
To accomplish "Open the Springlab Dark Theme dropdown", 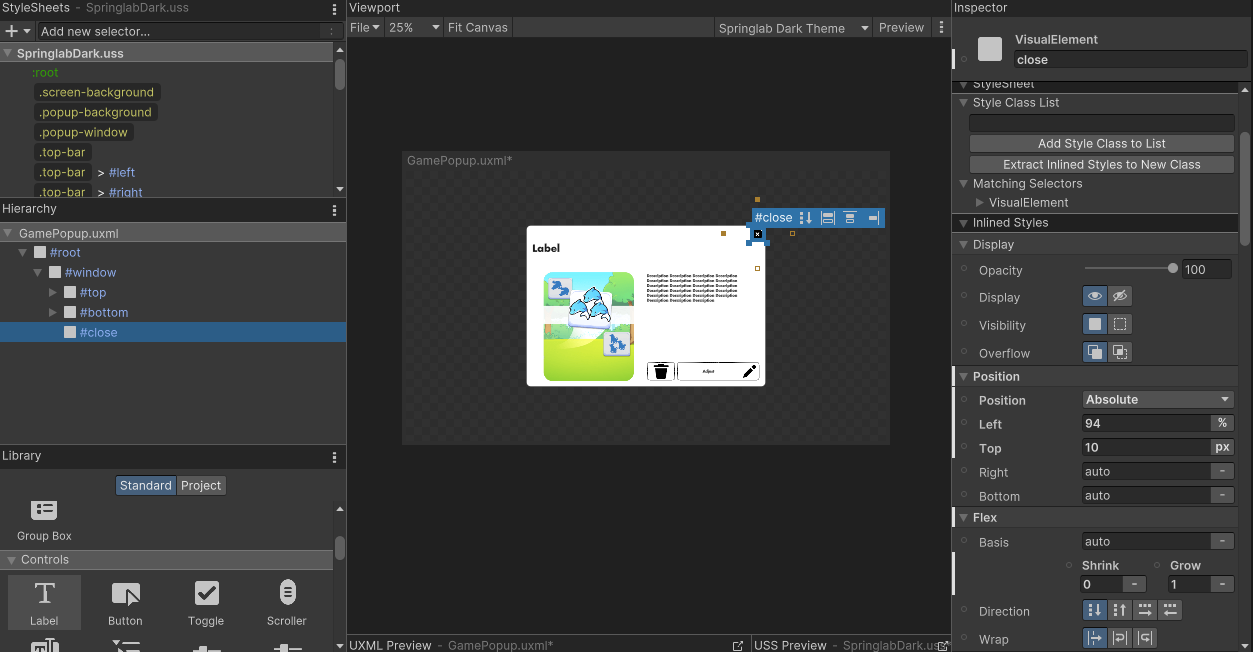I will pos(793,27).
